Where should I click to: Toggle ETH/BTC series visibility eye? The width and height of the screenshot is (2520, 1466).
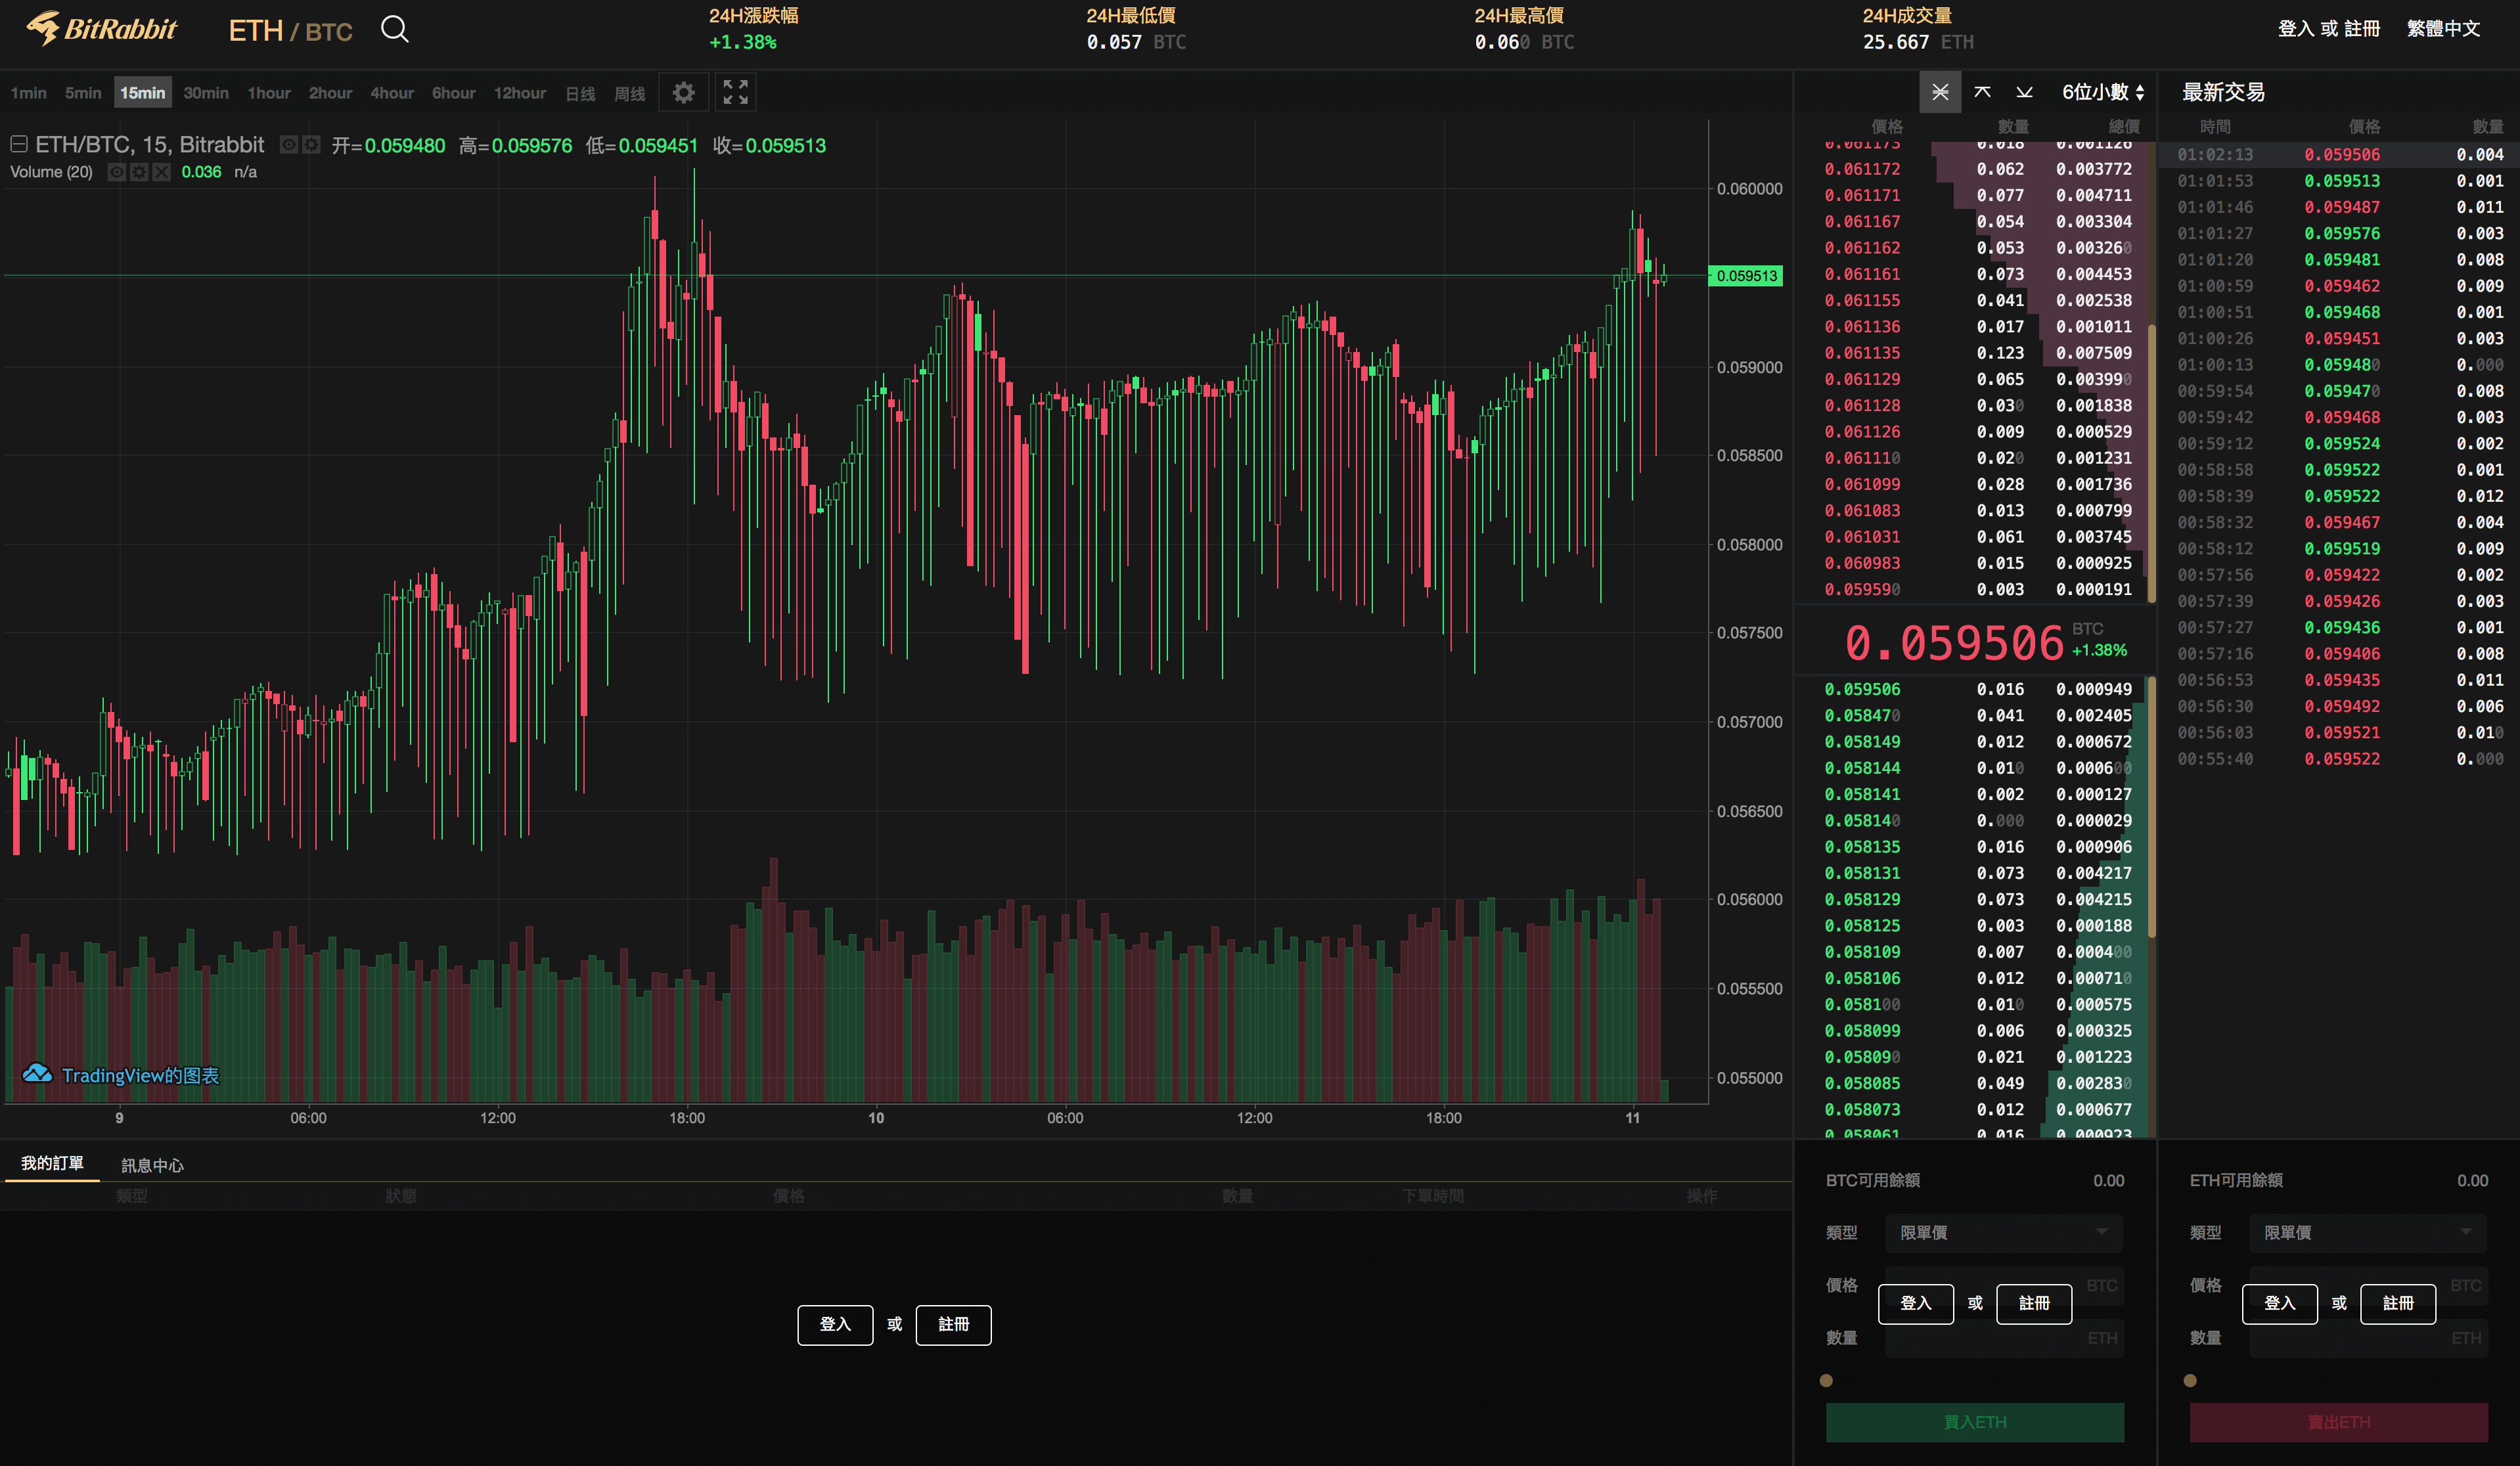pos(289,145)
